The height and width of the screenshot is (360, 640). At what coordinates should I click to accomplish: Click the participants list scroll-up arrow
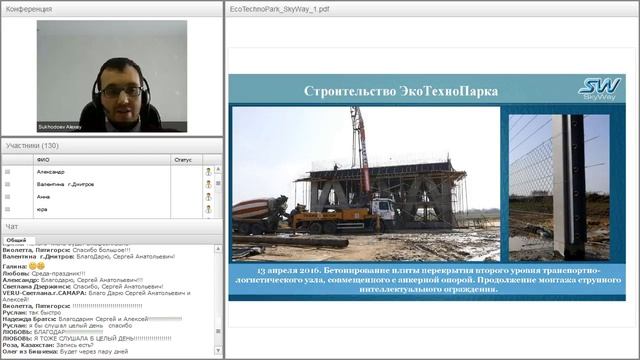218,169
